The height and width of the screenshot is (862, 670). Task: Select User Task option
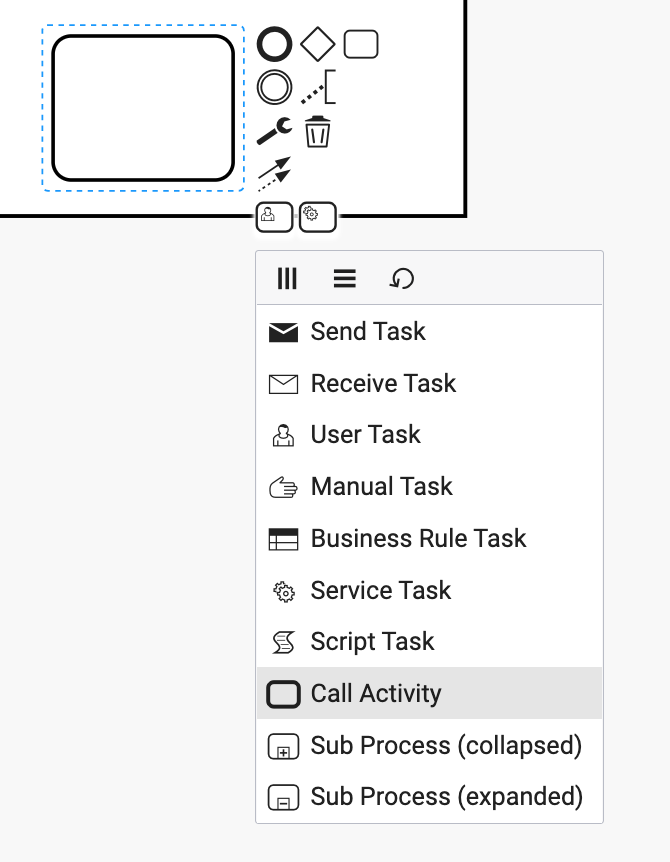[x=429, y=435]
